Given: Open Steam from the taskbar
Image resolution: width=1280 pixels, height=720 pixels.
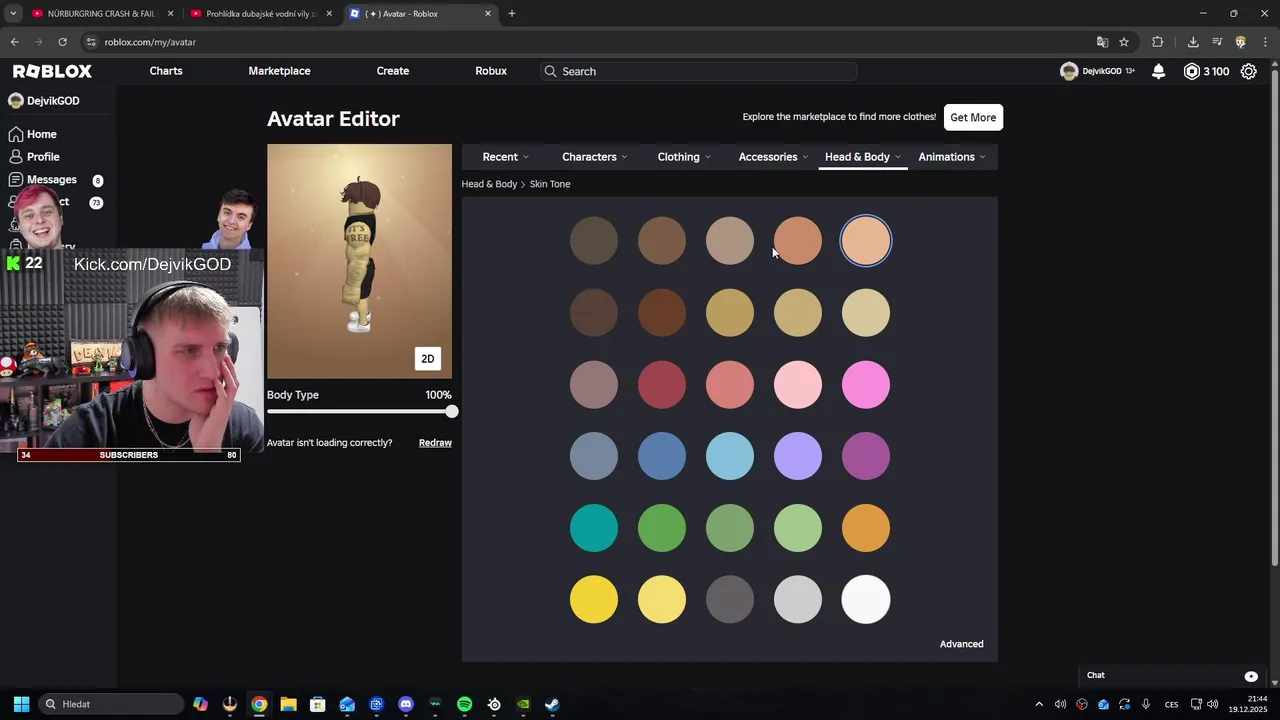Looking at the screenshot, I should tap(552, 704).
